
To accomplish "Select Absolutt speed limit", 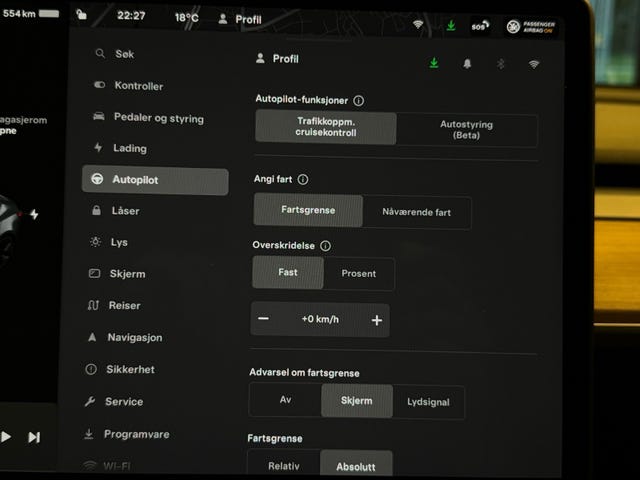I will tap(356, 465).
